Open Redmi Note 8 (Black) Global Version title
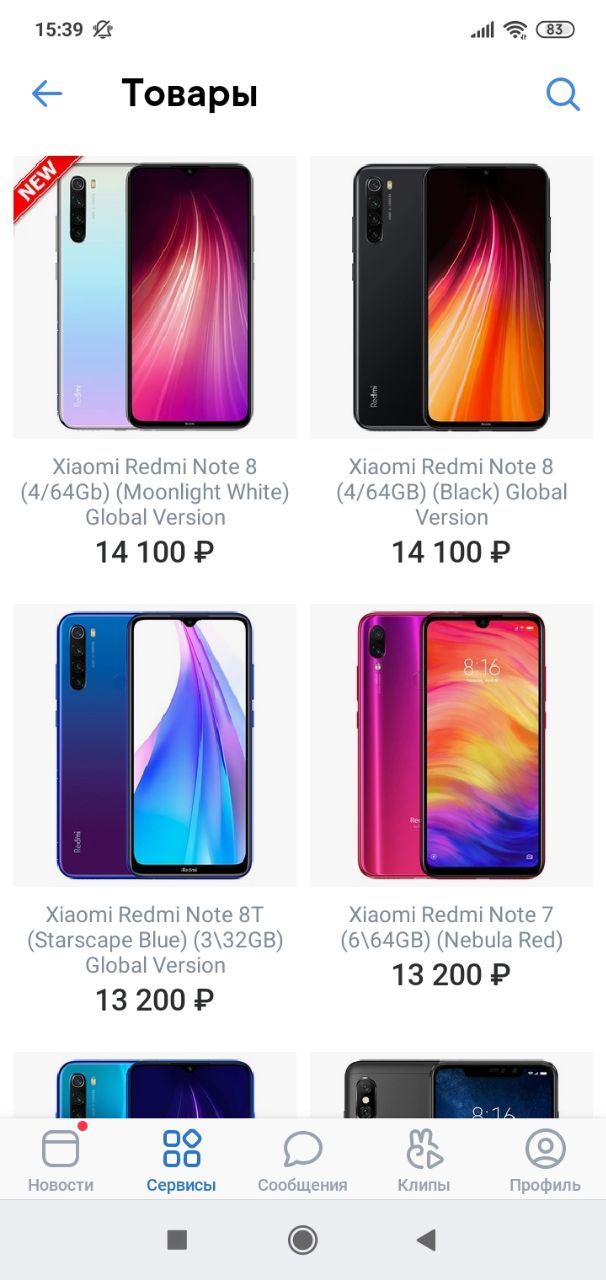 click(x=451, y=492)
